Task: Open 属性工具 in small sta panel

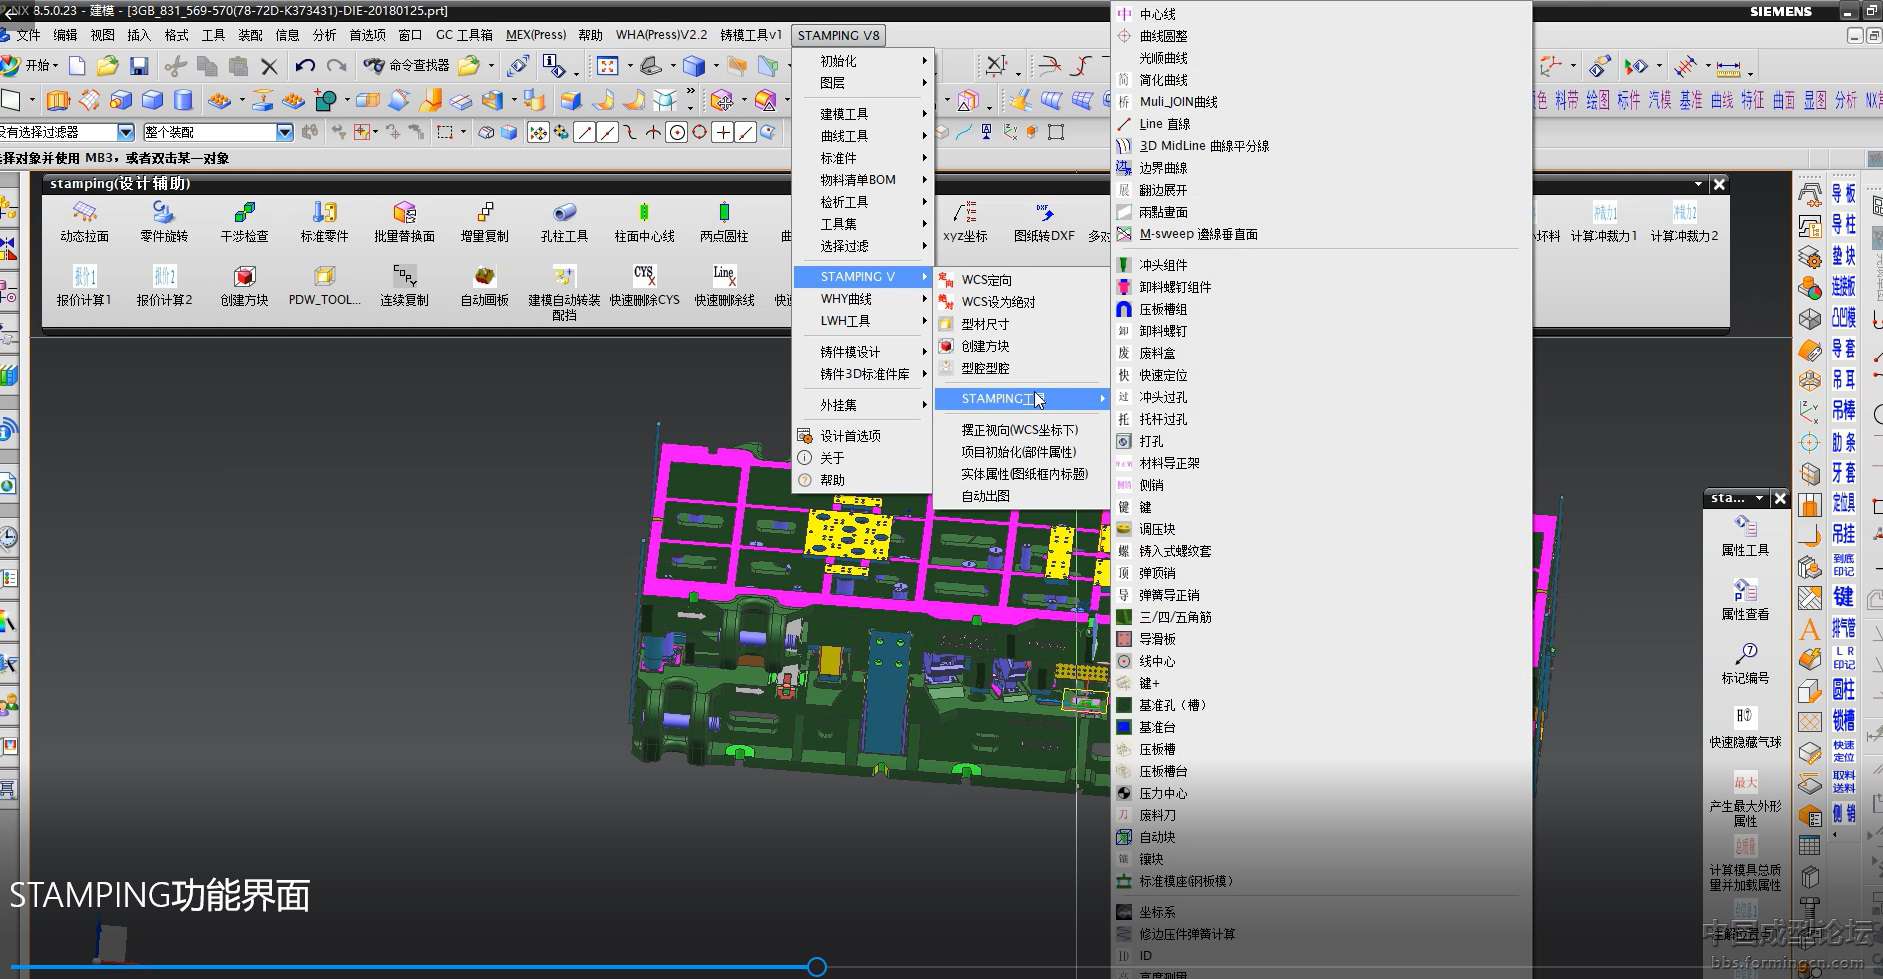Action: point(1745,527)
